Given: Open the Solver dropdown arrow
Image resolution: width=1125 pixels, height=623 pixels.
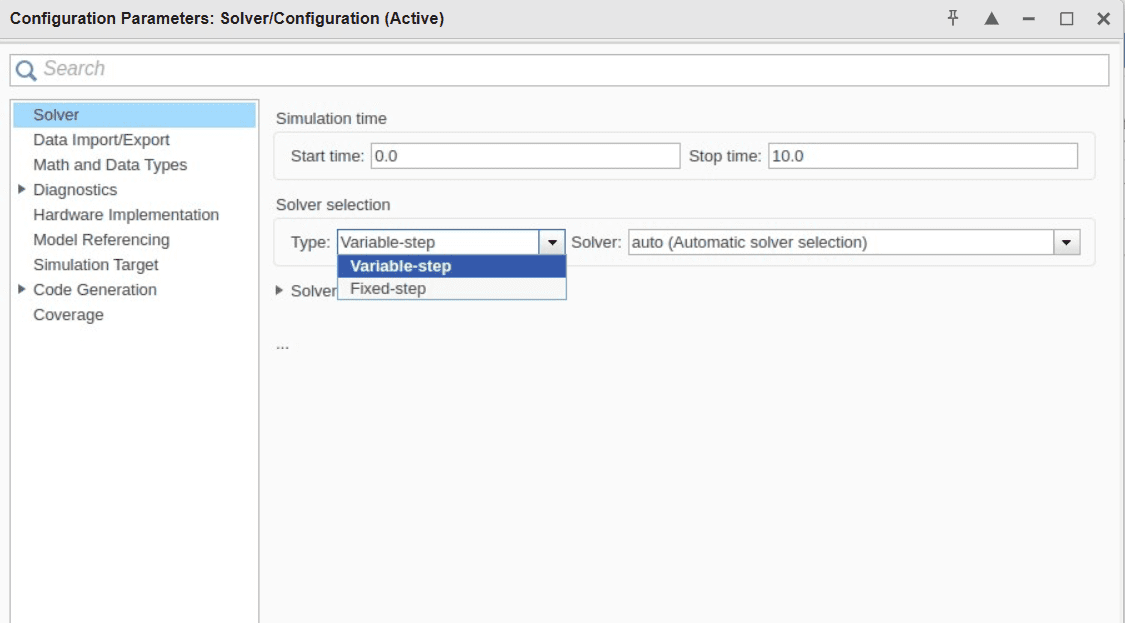Looking at the screenshot, I should point(1066,243).
